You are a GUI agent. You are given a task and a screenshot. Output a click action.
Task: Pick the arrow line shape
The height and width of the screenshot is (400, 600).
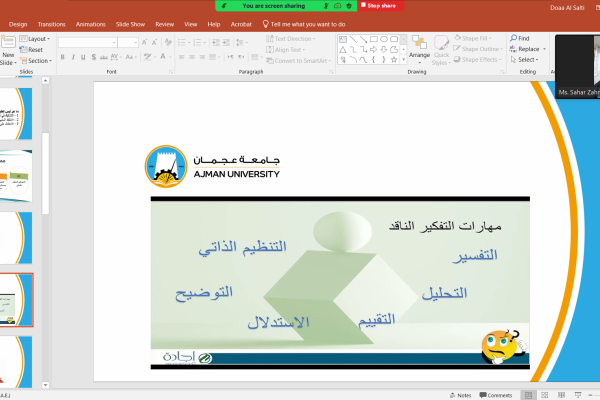pos(364,39)
